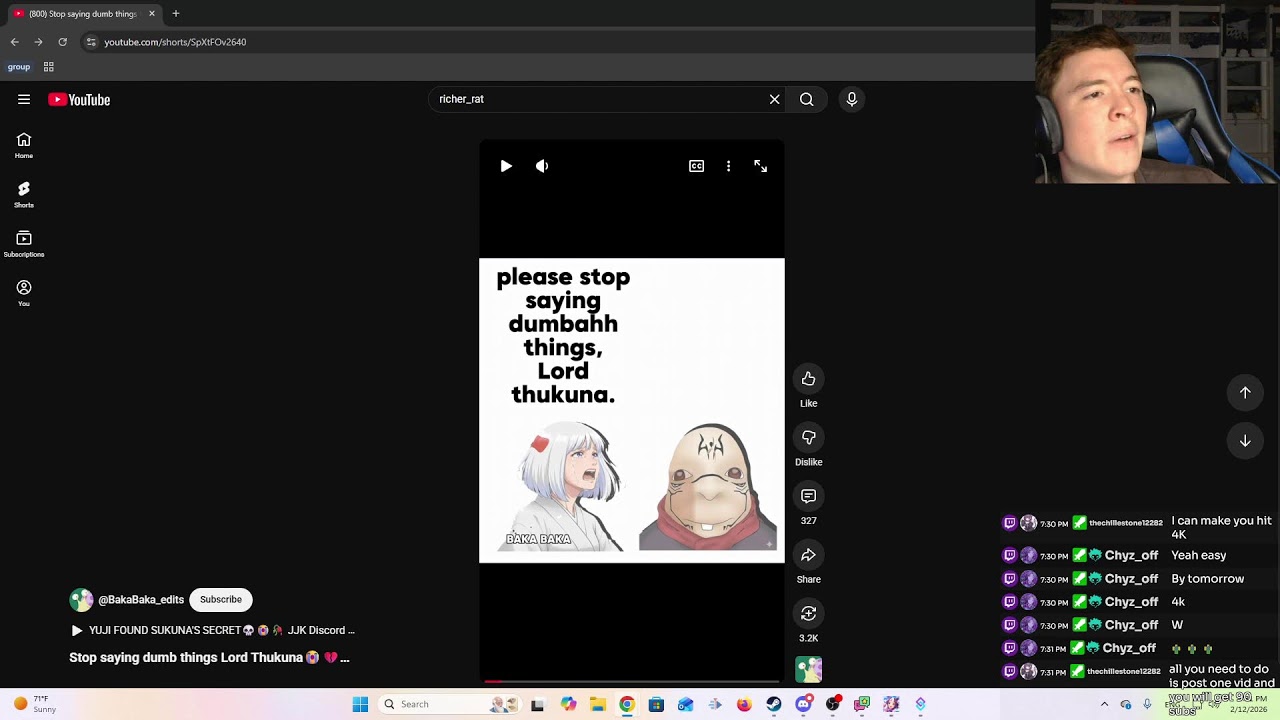
Task: Open Home in the YouTube sidebar
Action: coord(24,146)
